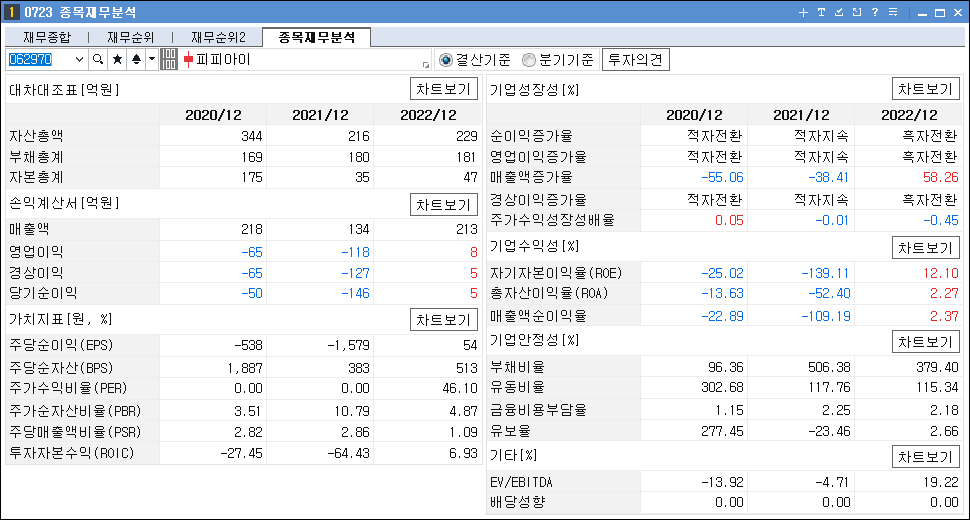Click the star favorites icon
The image size is (970, 520).
click(117, 59)
